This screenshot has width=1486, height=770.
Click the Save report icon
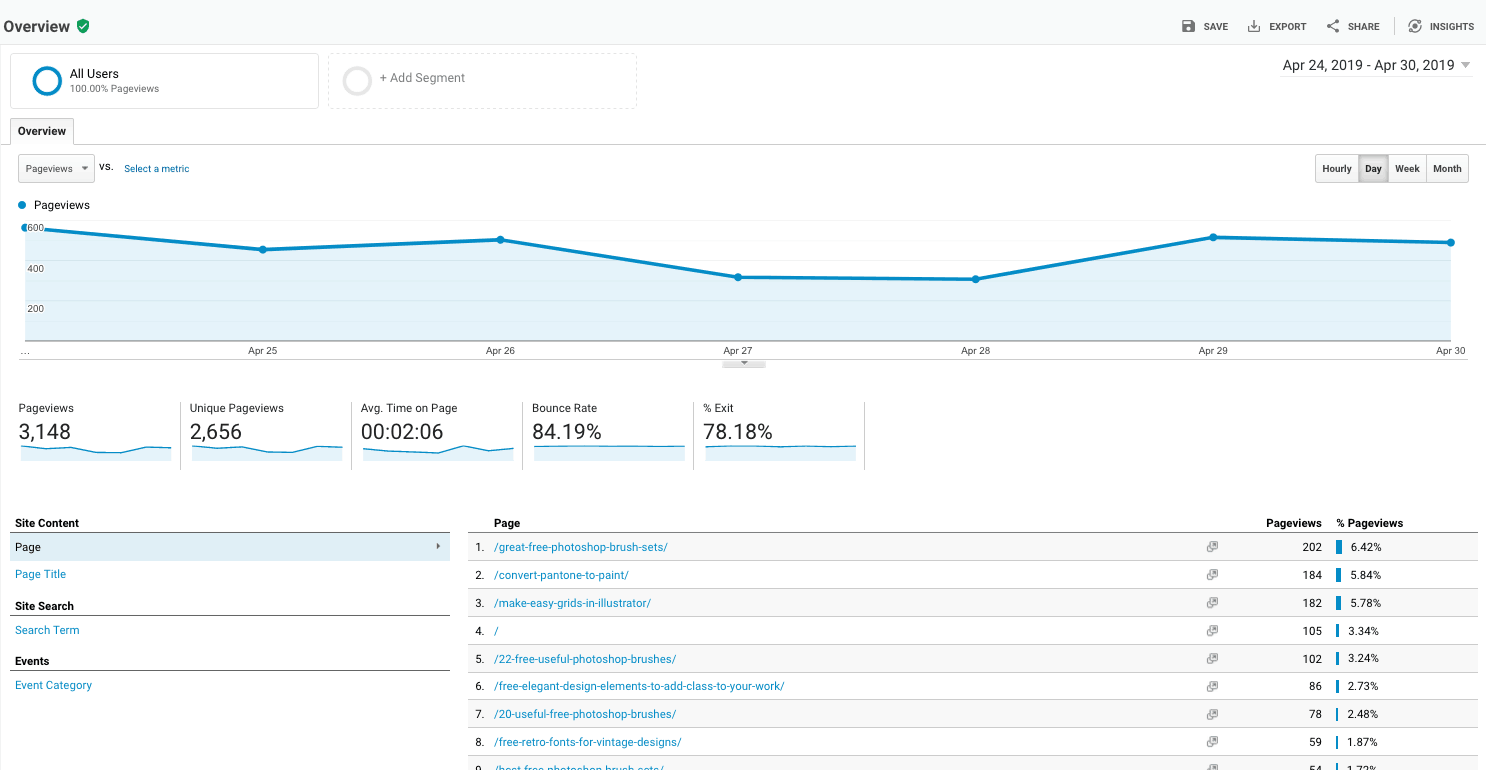tap(1188, 26)
